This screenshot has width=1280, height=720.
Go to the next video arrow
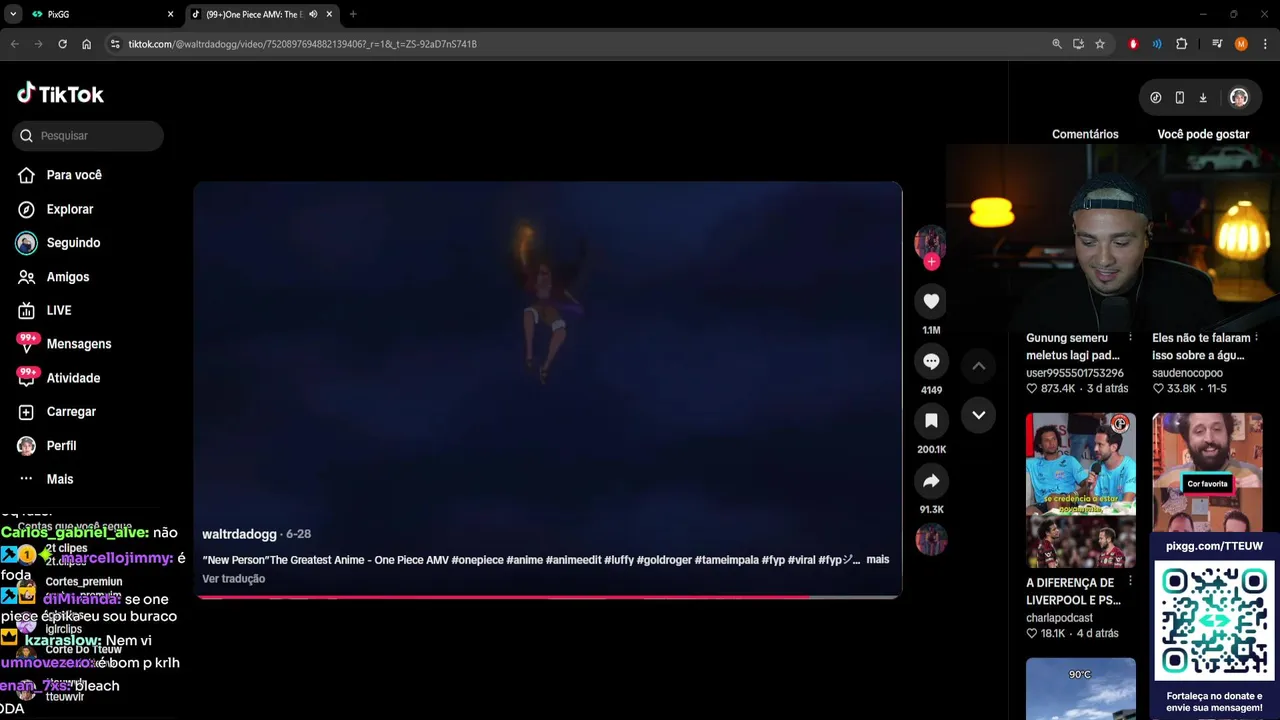coord(979,415)
